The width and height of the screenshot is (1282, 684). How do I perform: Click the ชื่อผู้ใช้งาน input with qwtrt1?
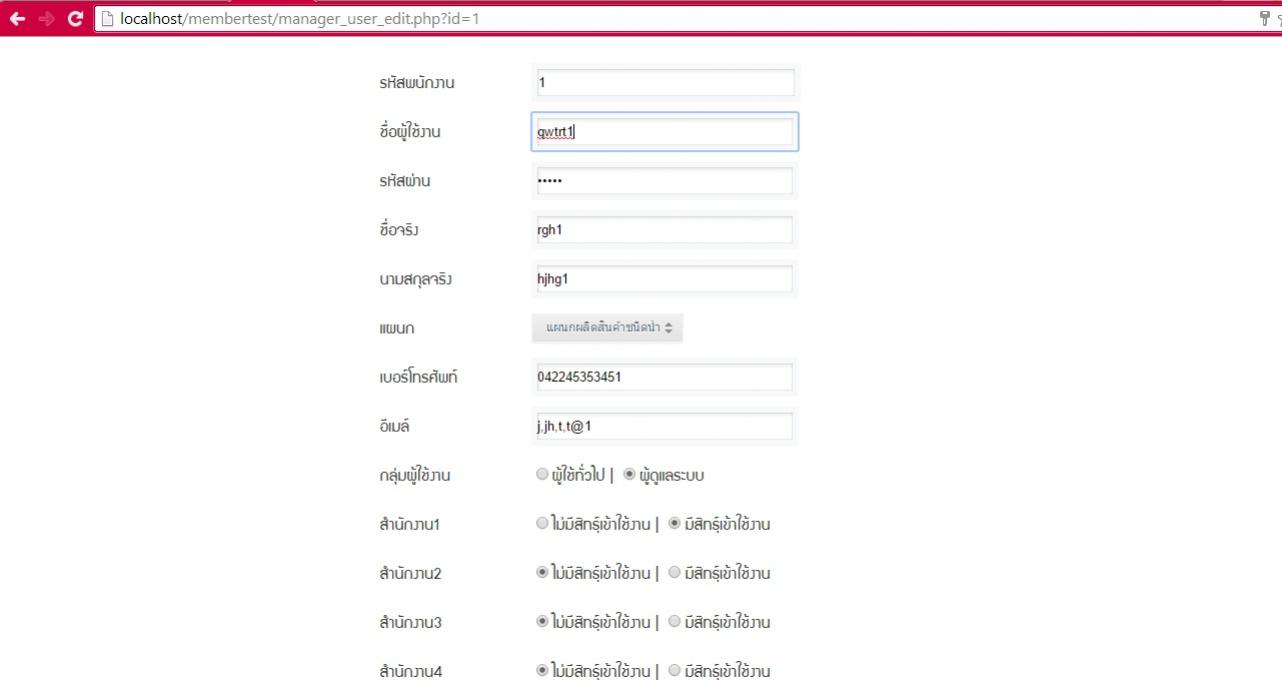[x=664, y=132]
